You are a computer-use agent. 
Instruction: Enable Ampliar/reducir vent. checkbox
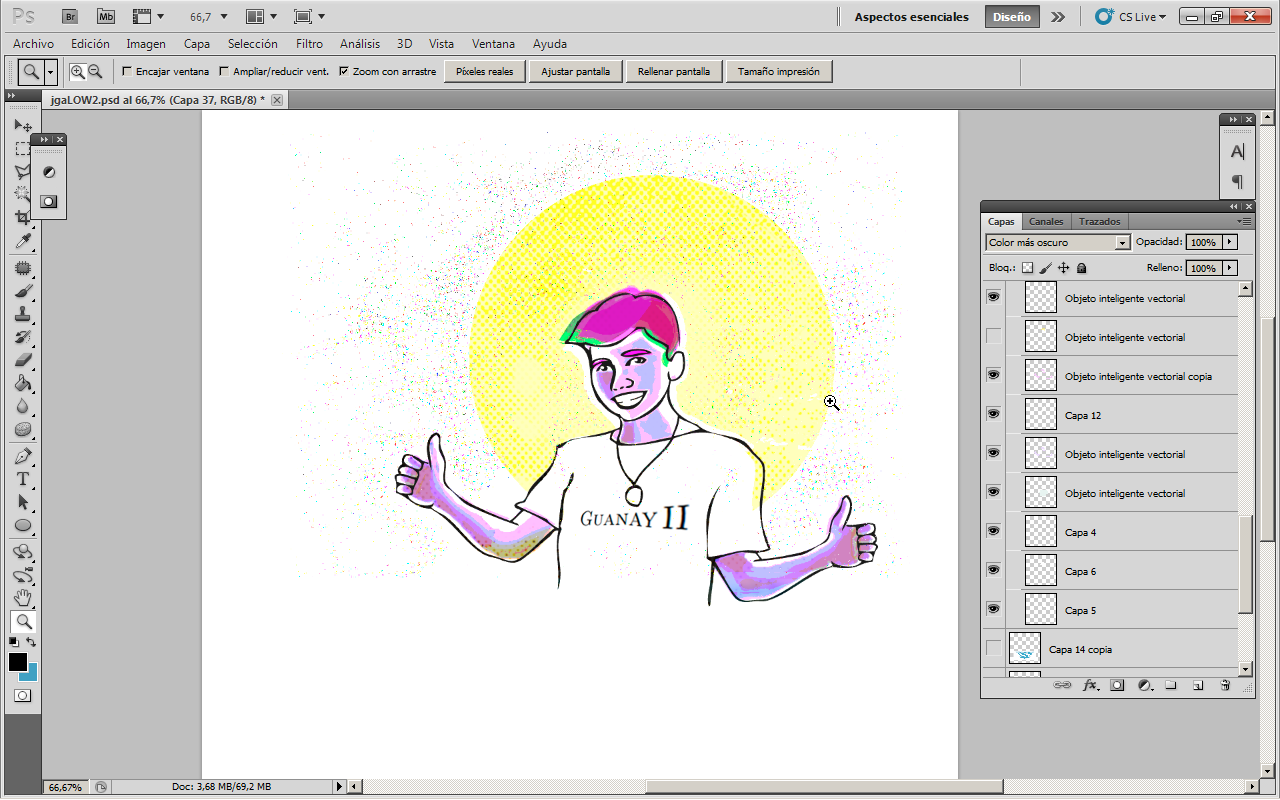224,71
